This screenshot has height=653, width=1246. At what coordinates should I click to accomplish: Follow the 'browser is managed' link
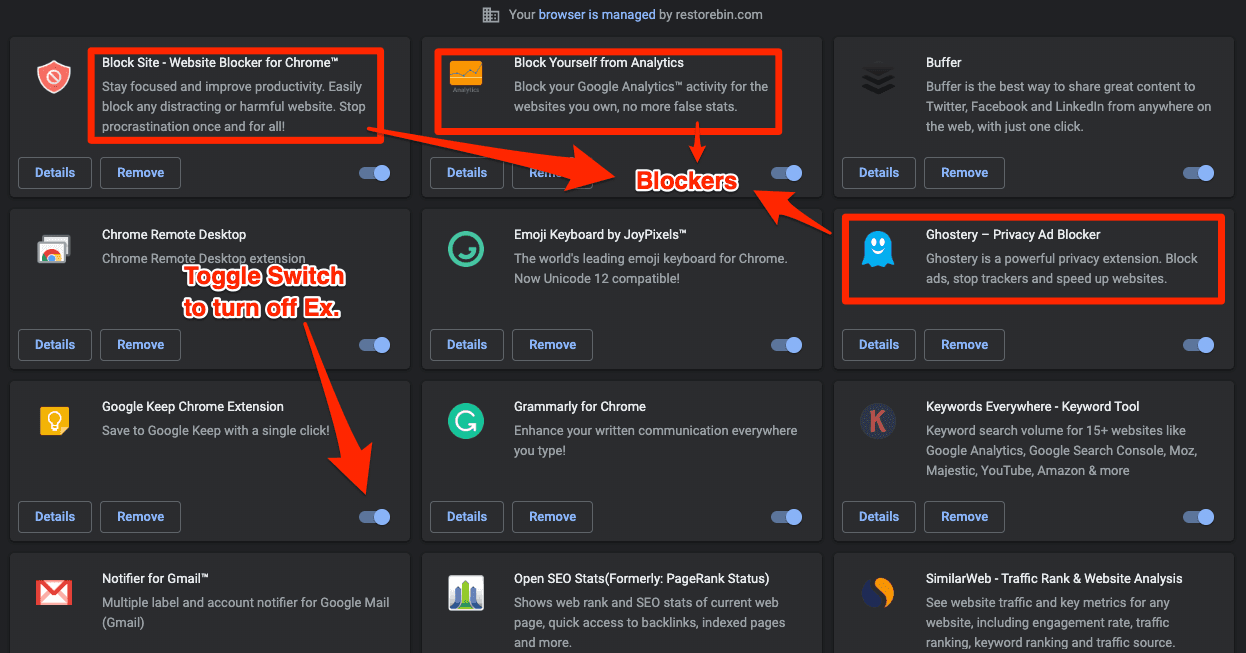[x=597, y=14]
